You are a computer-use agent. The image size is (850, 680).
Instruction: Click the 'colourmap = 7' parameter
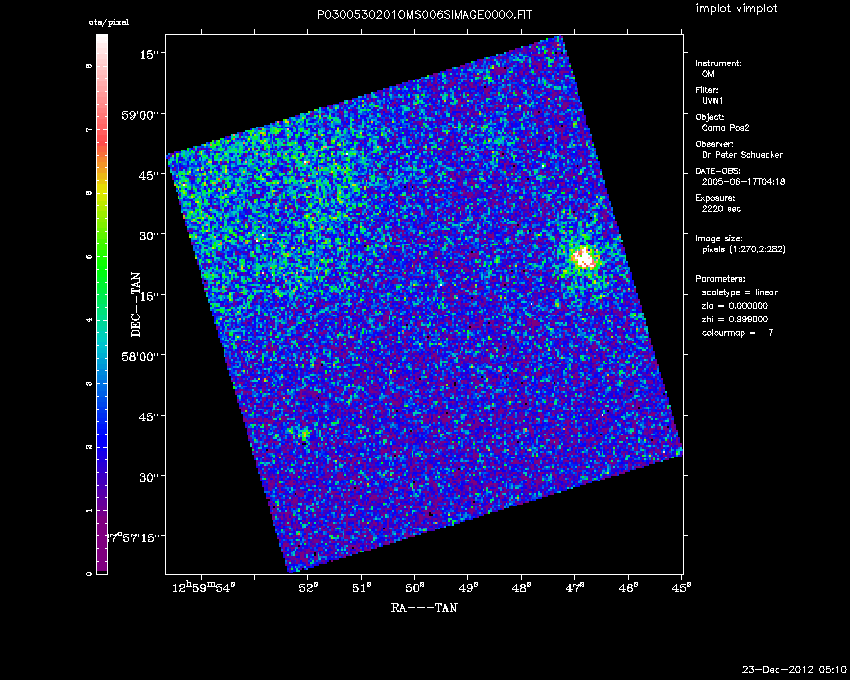[x=738, y=331]
